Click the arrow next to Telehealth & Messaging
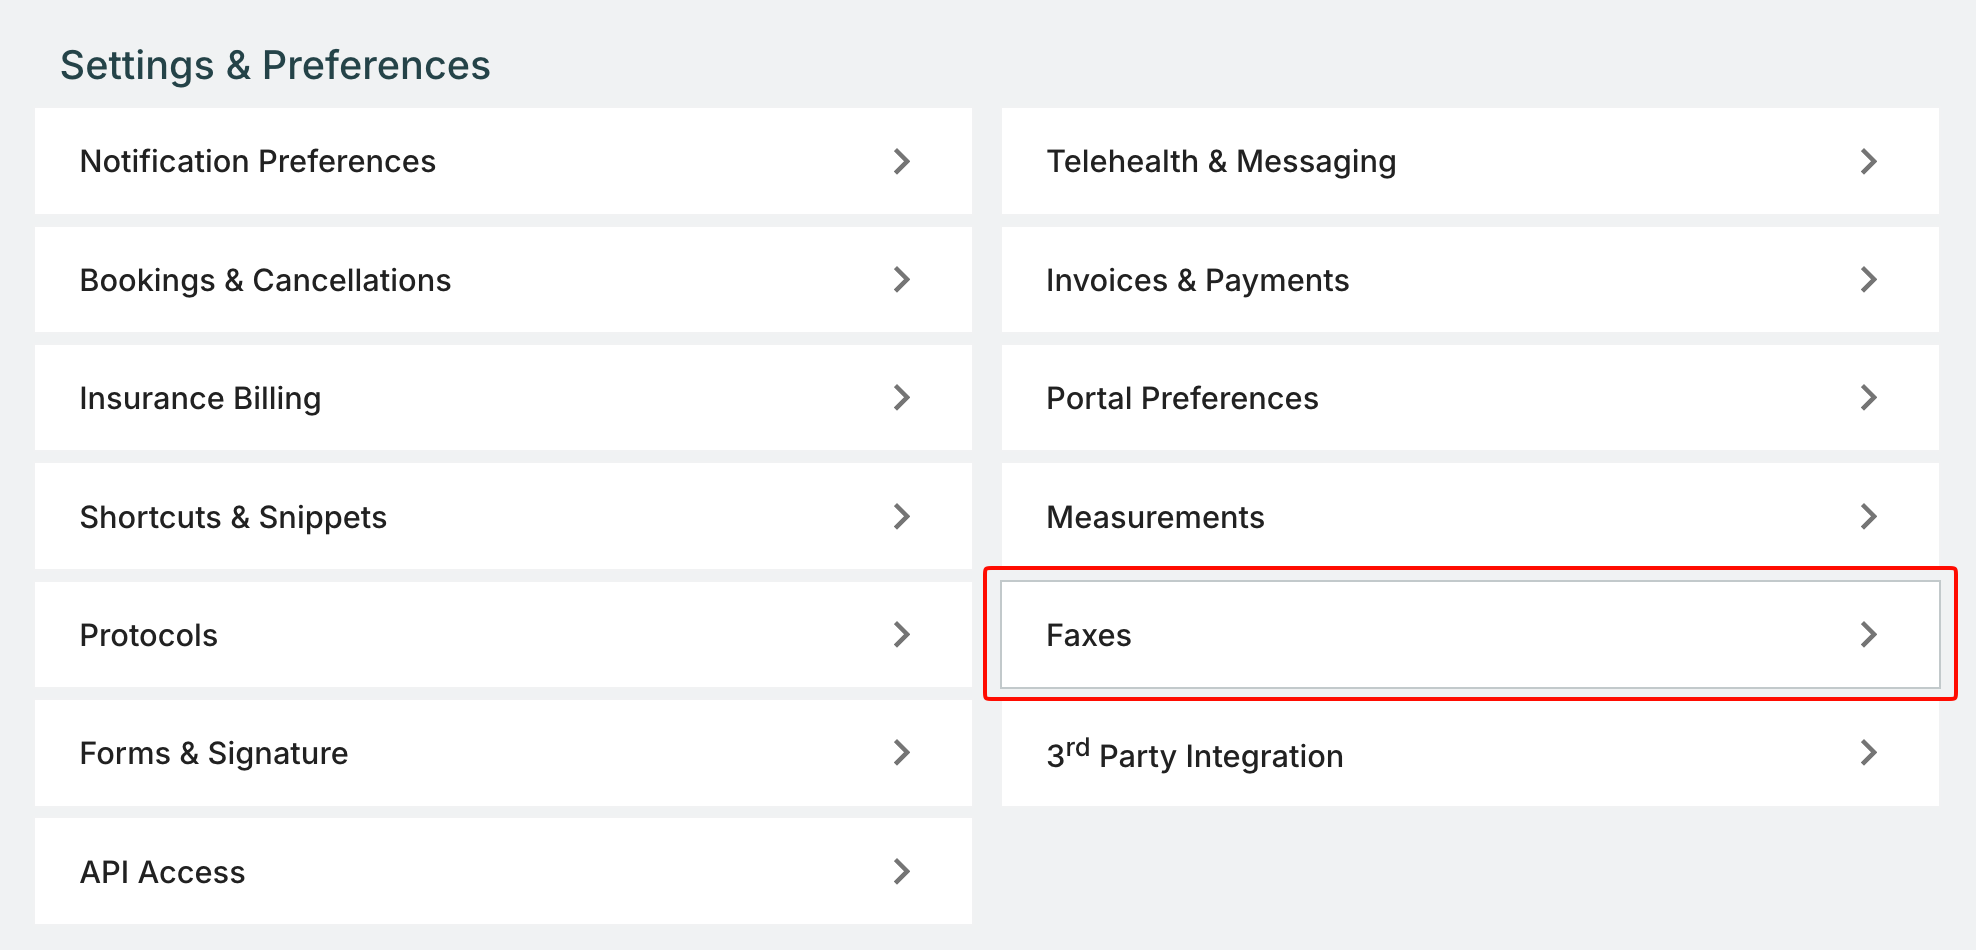Viewport: 1976px width, 950px height. [1868, 161]
